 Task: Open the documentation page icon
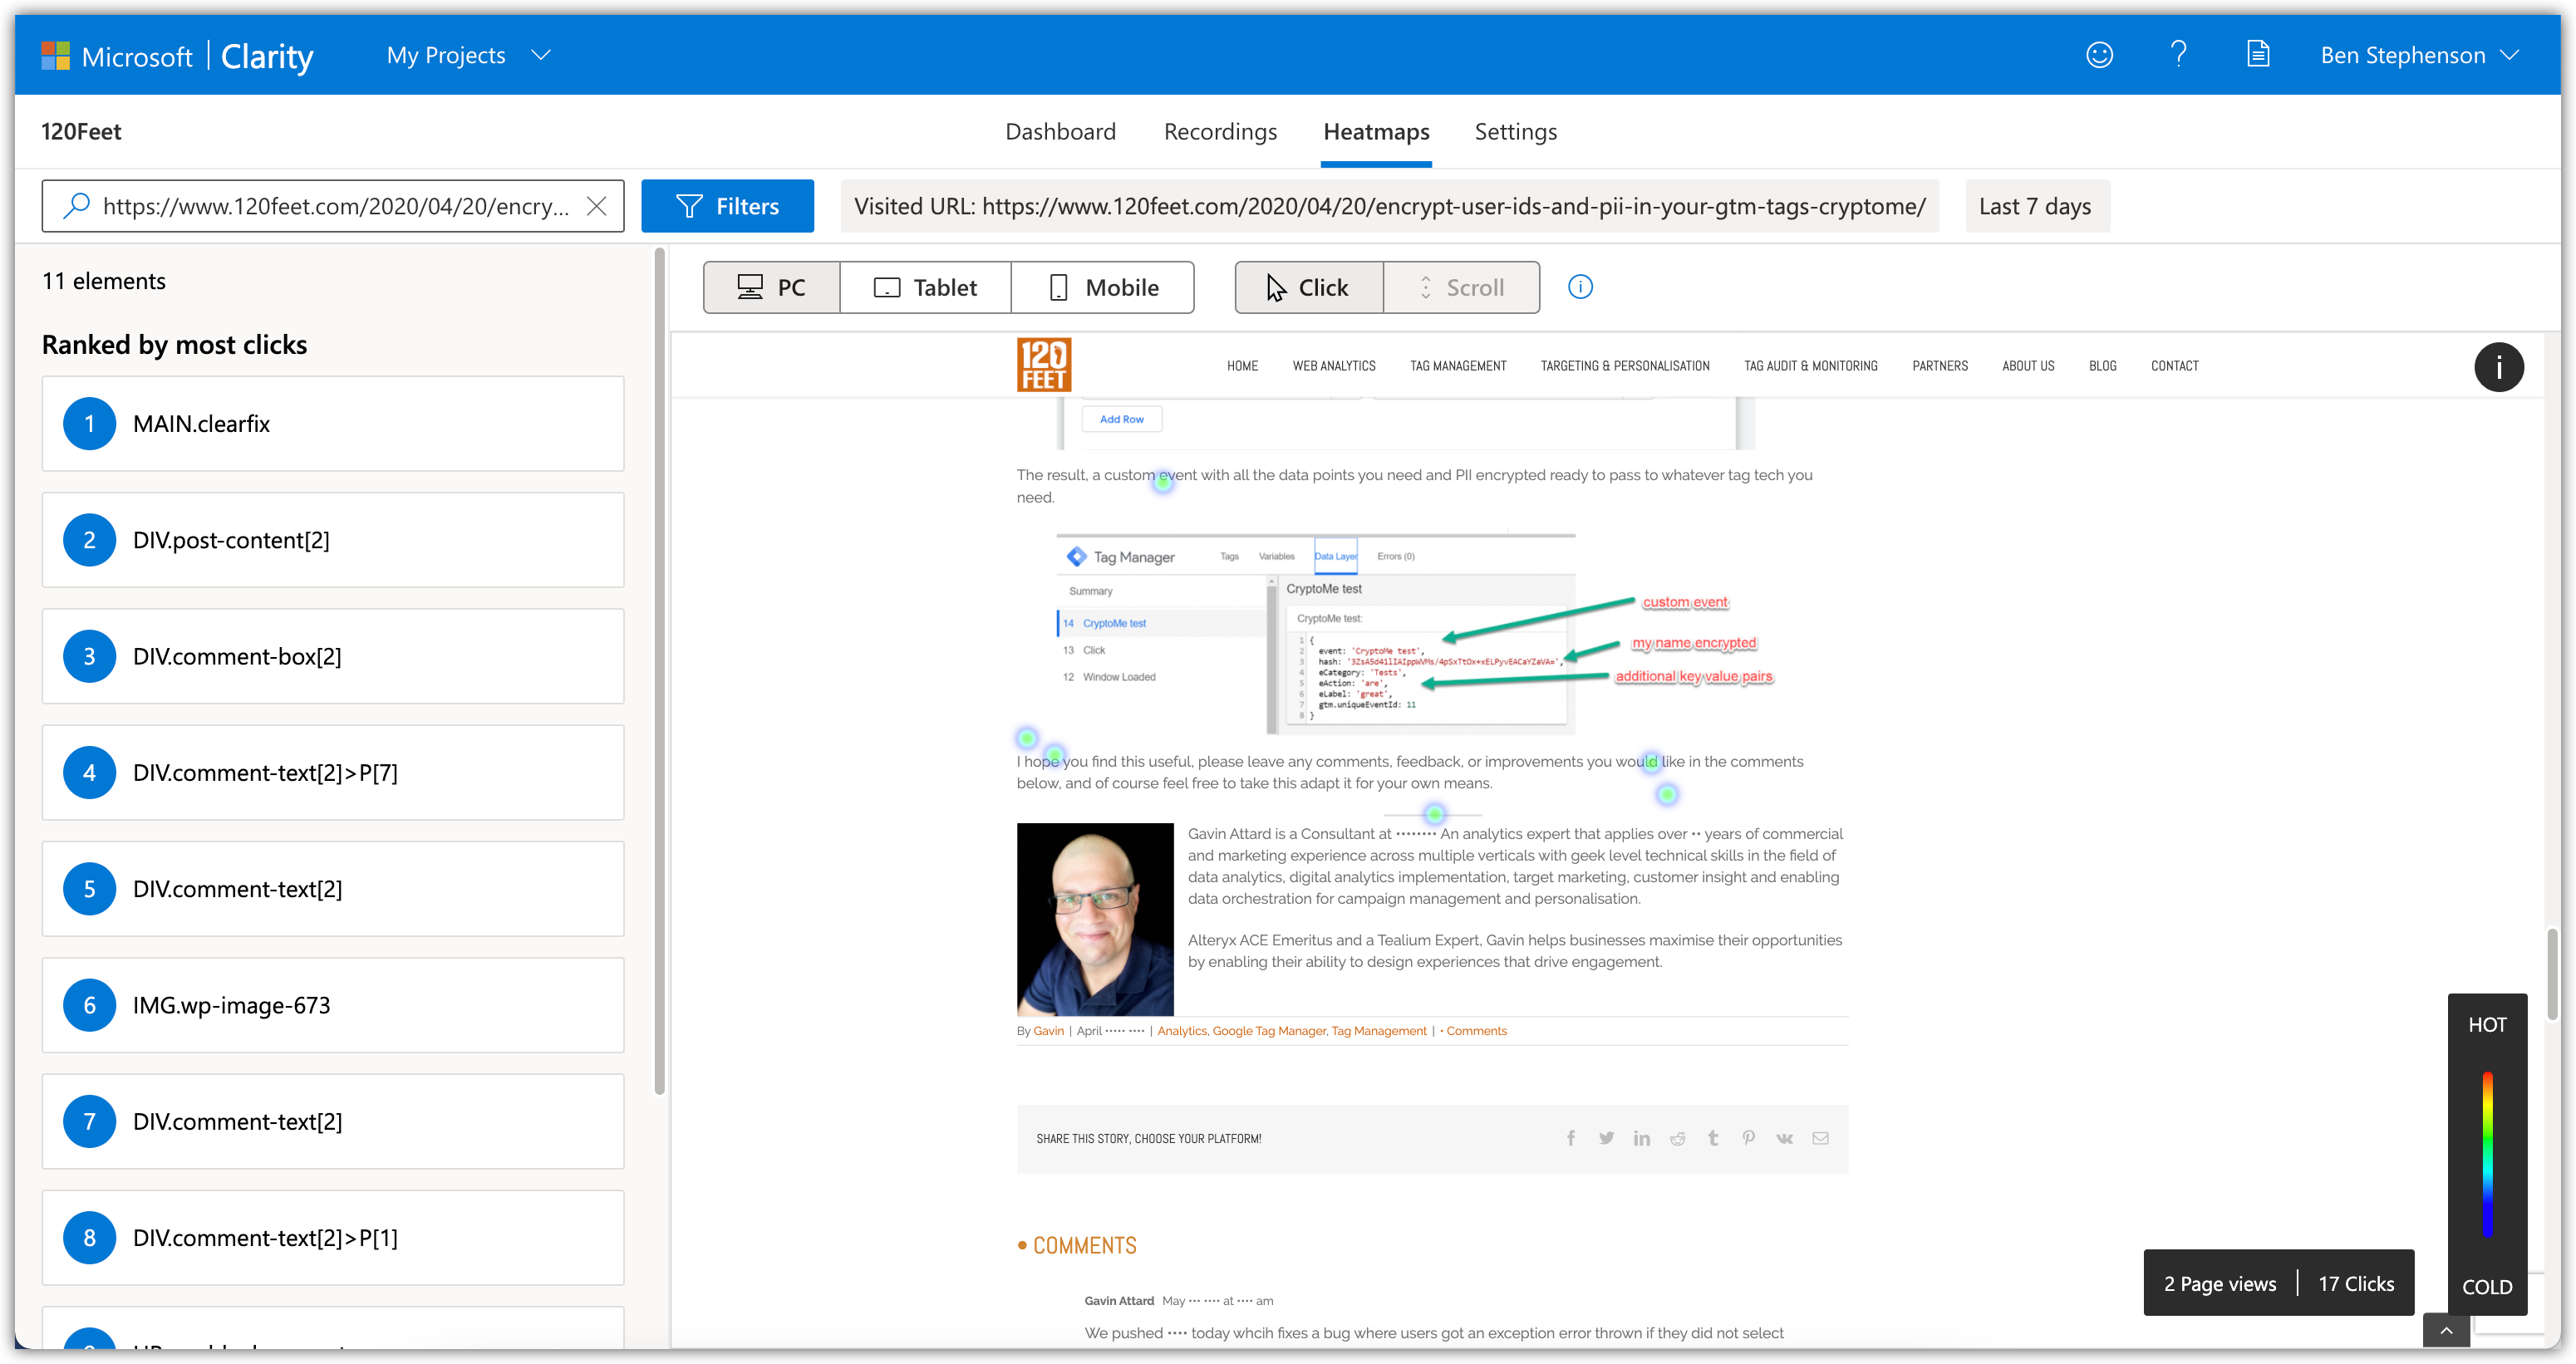click(x=2258, y=54)
